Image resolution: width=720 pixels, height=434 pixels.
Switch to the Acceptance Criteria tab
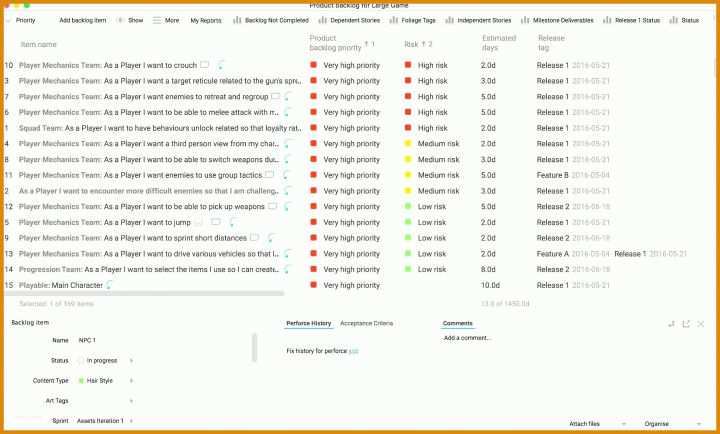click(x=366, y=323)
